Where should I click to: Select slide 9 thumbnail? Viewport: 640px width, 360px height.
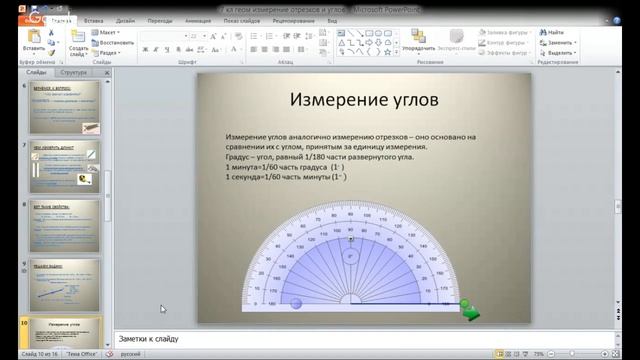click(64, 285)
